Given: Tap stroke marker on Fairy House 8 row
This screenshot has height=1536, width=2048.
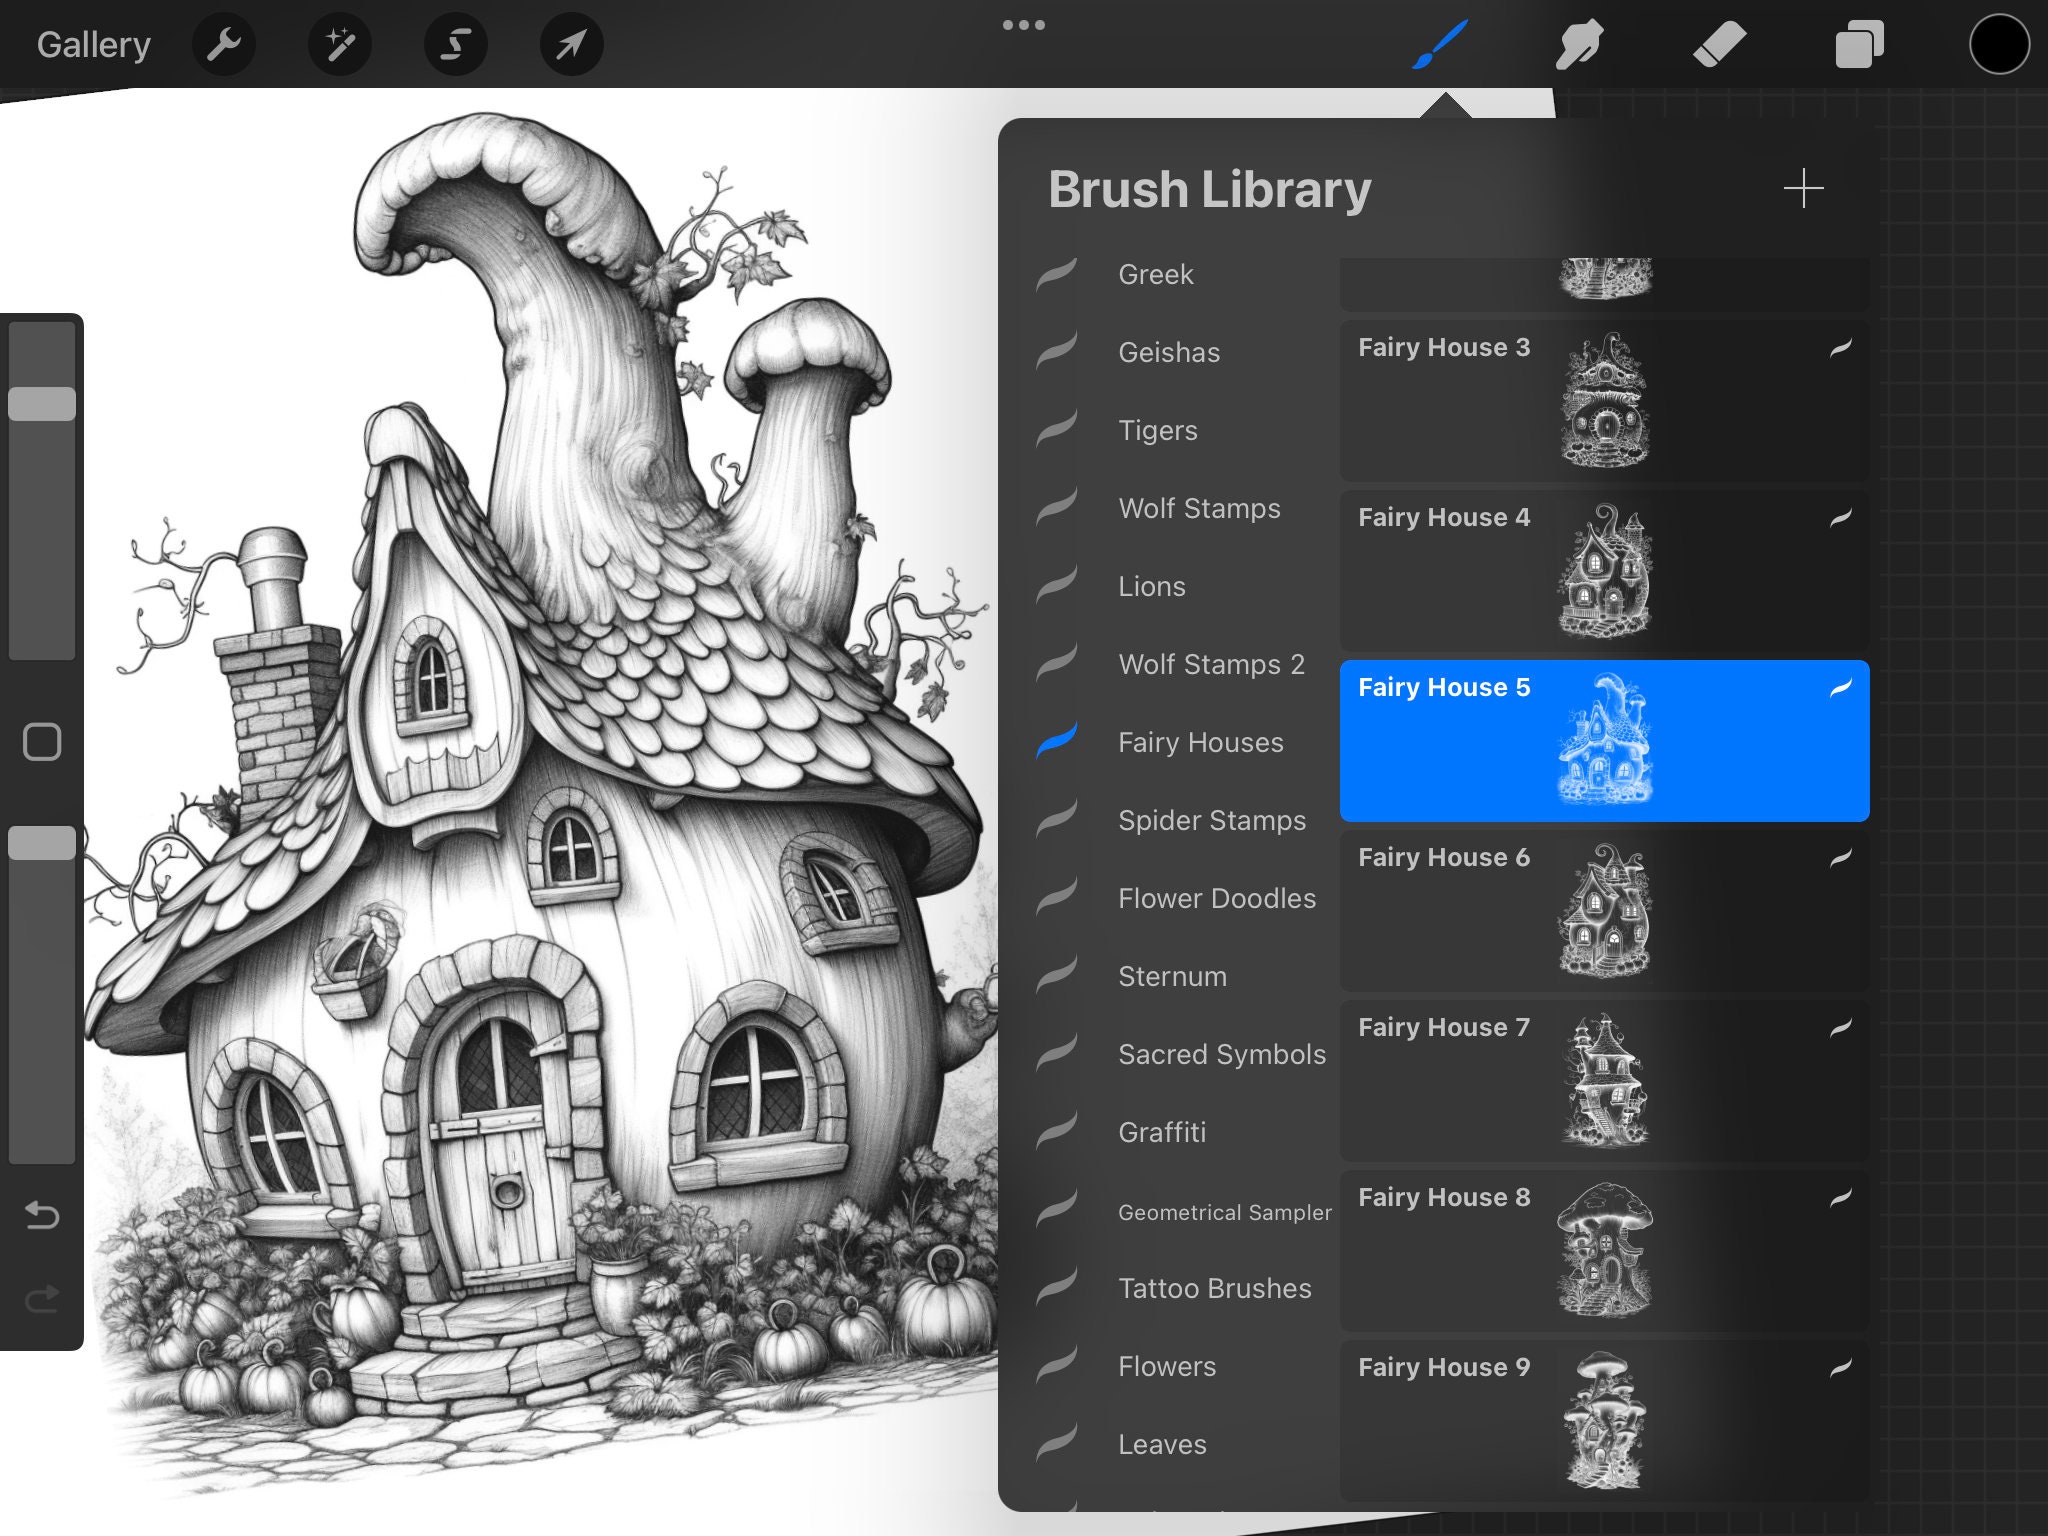Looking at the screenshot, I should [1841, 1198].
